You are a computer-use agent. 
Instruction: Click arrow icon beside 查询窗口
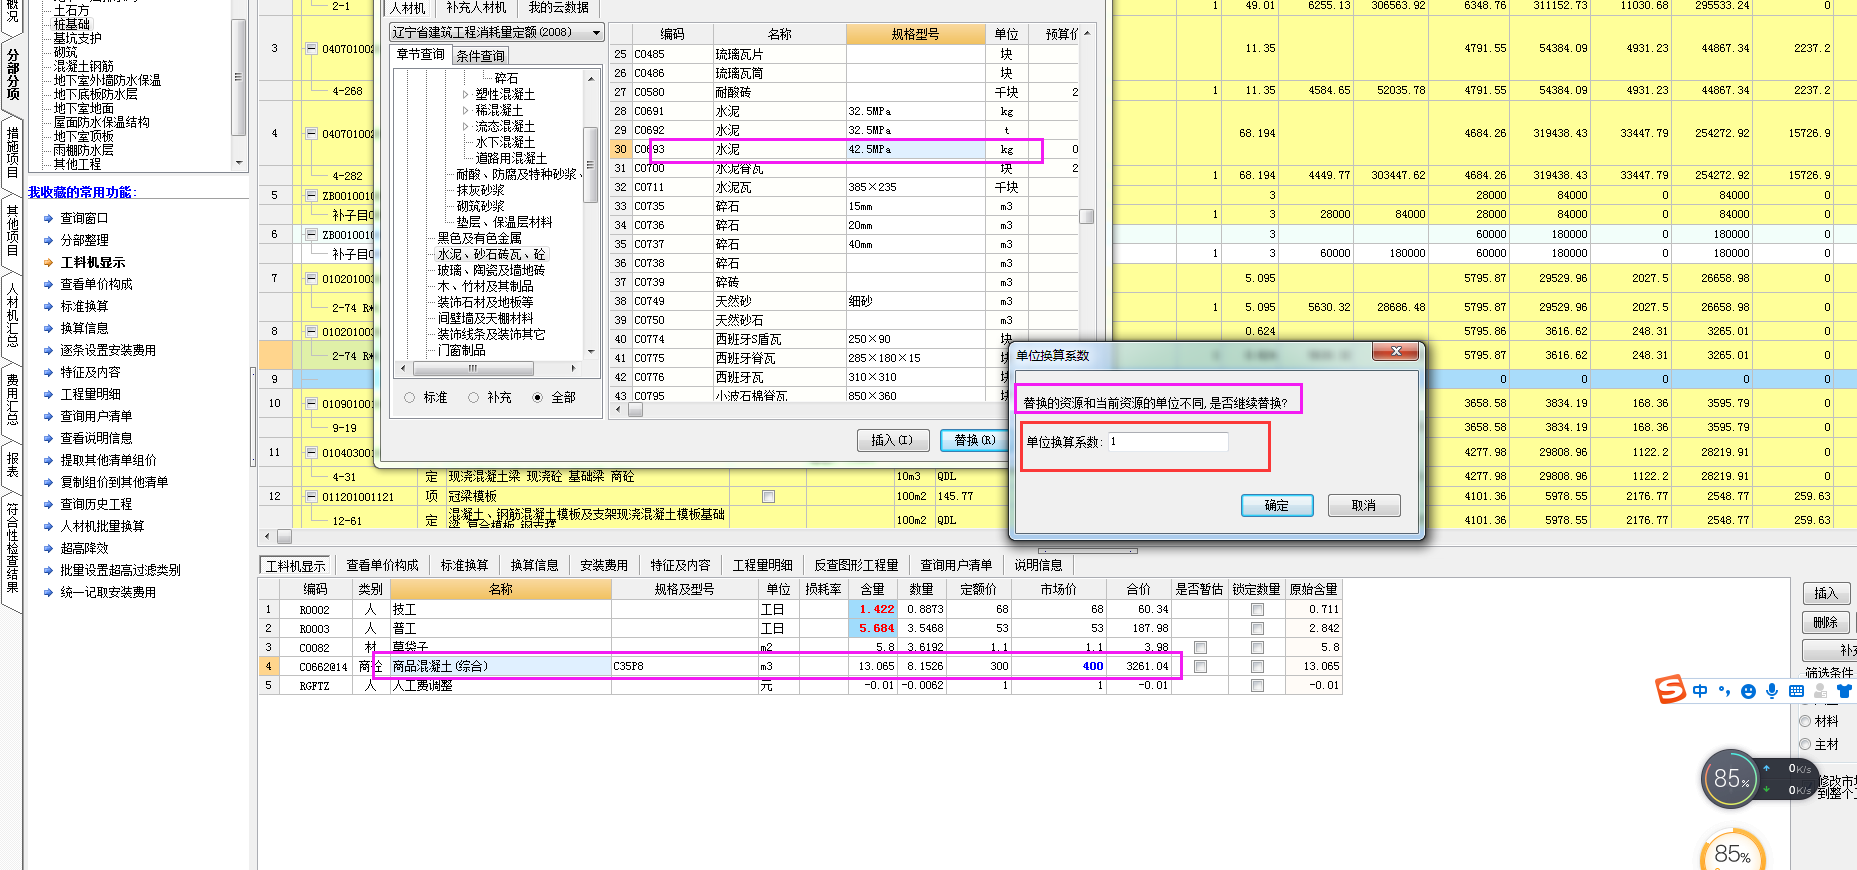click(49, 218)
